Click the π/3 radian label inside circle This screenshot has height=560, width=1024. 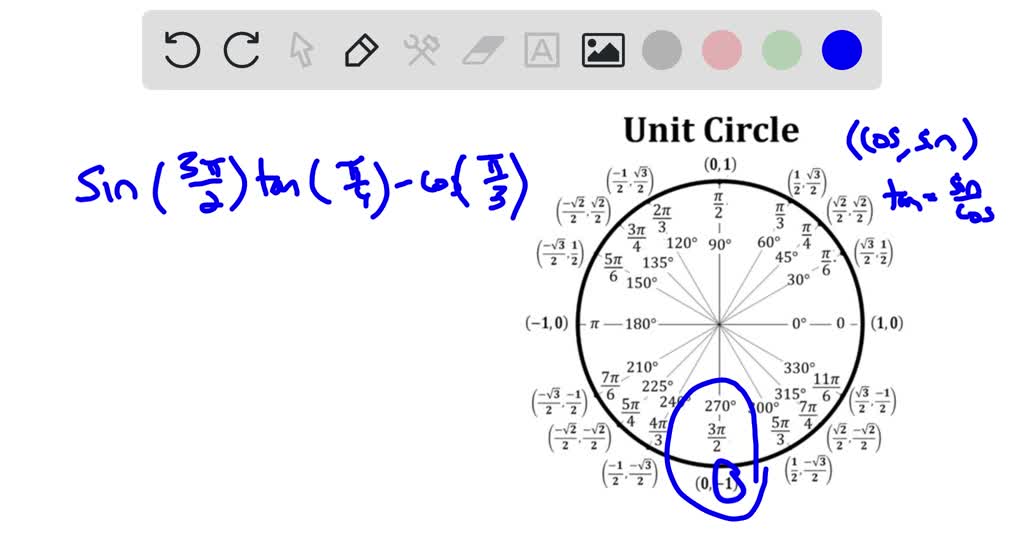780,215
